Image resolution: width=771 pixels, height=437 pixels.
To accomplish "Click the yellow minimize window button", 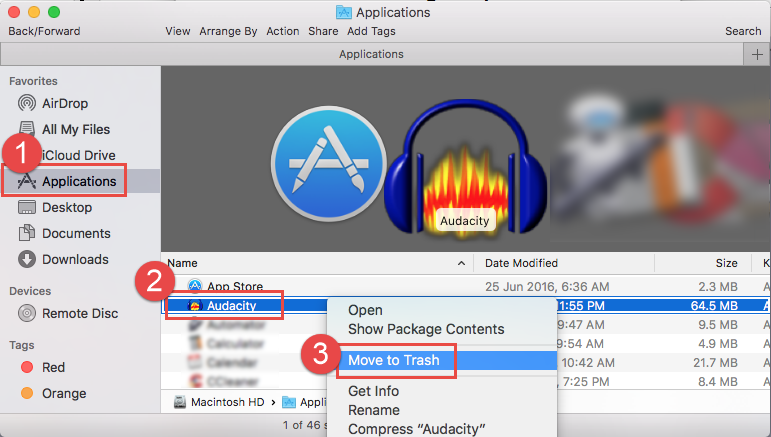I will [34, 12].
